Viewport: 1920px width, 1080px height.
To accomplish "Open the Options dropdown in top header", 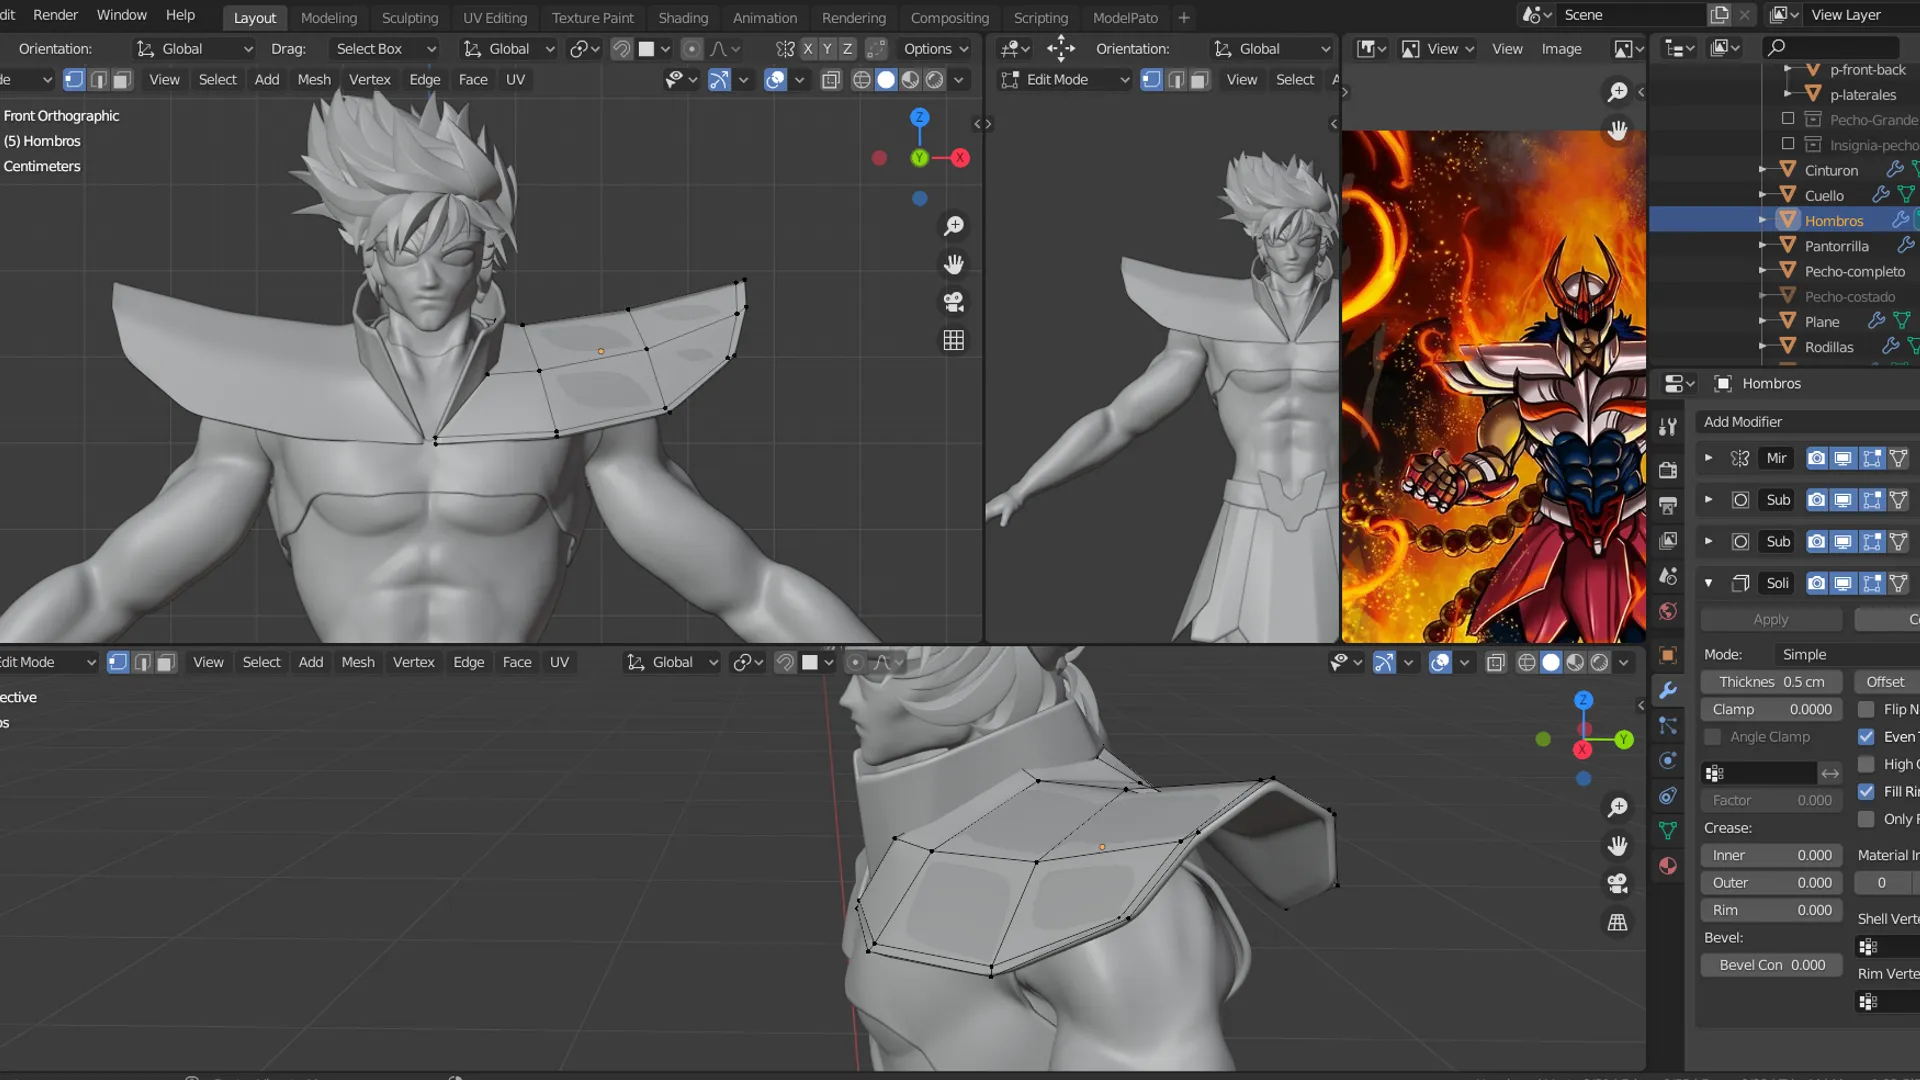I will pos(936,49).
